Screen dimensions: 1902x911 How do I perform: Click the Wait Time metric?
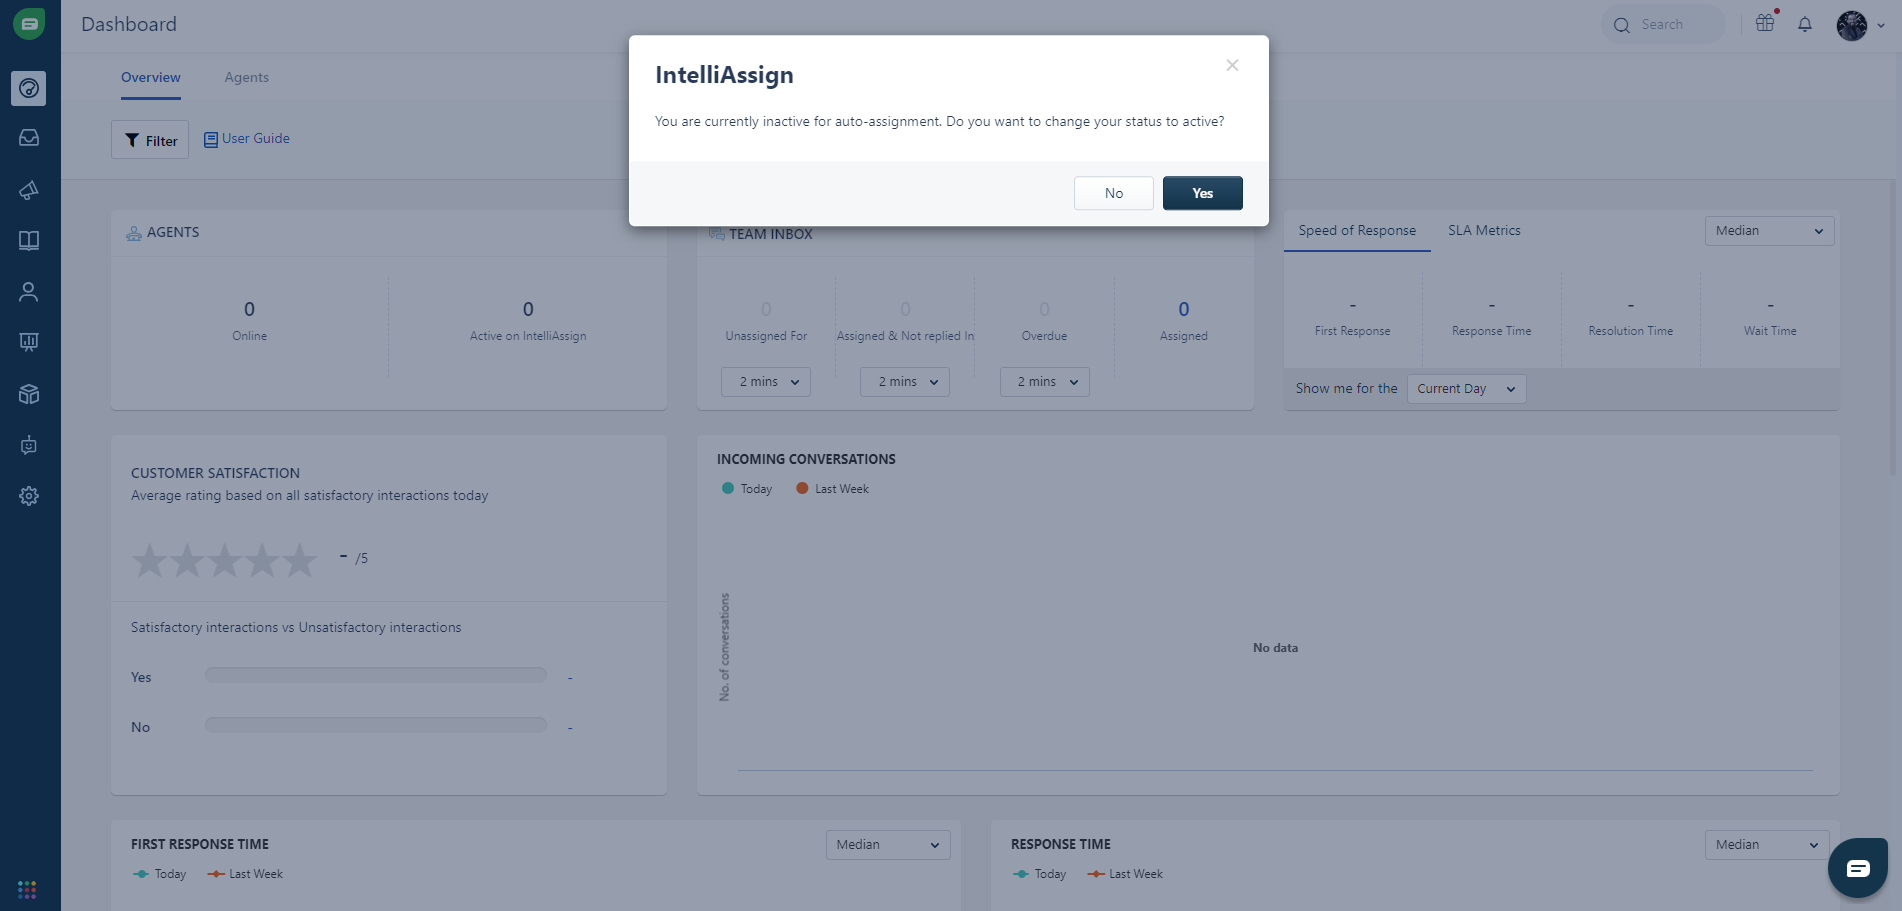click(x=1770, y=318)
